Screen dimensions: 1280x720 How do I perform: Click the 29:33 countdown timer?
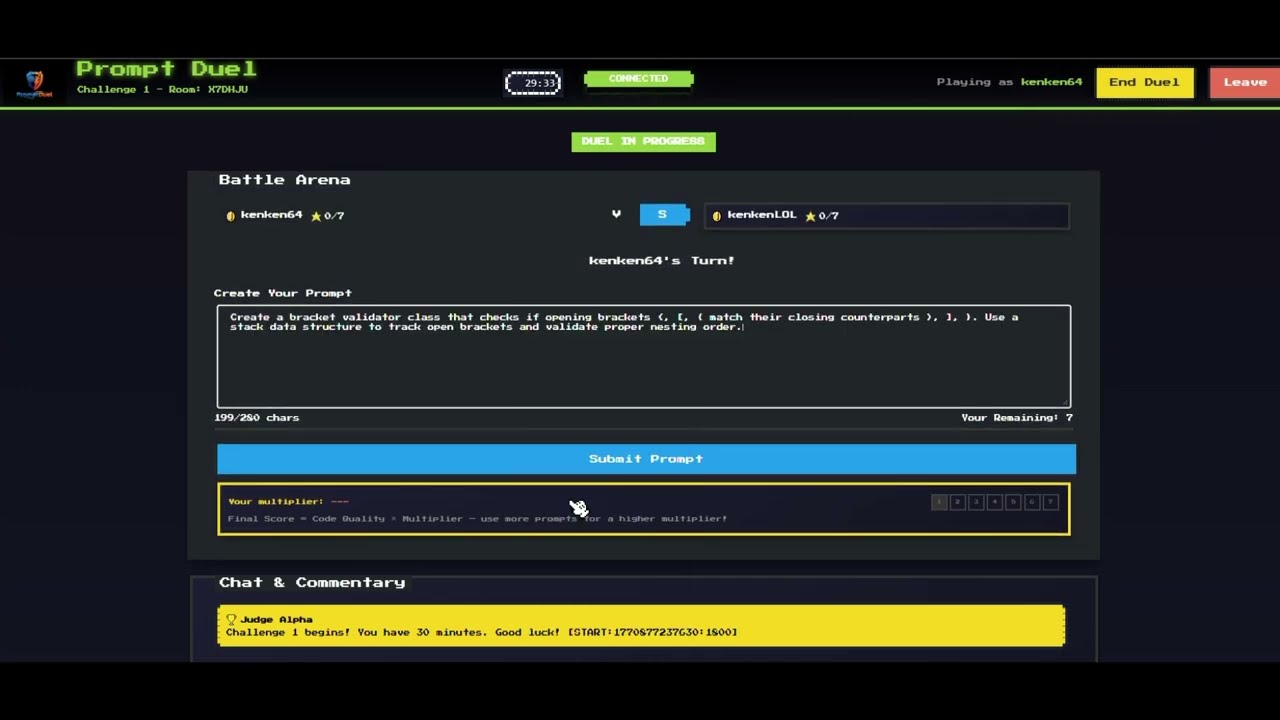[533, 83]
